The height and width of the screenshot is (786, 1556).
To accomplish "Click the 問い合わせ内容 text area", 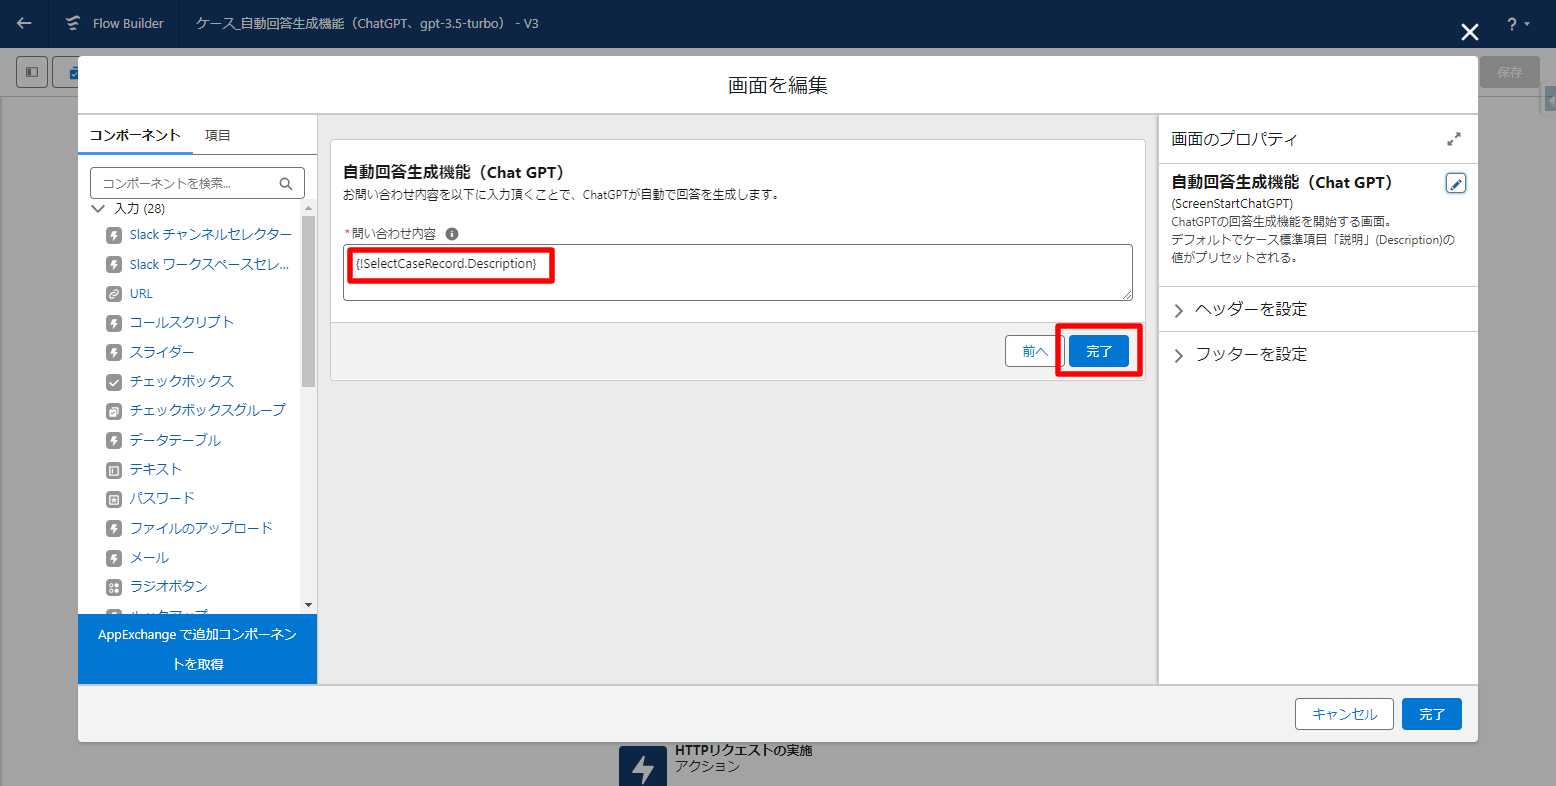I will coord(738,272).
